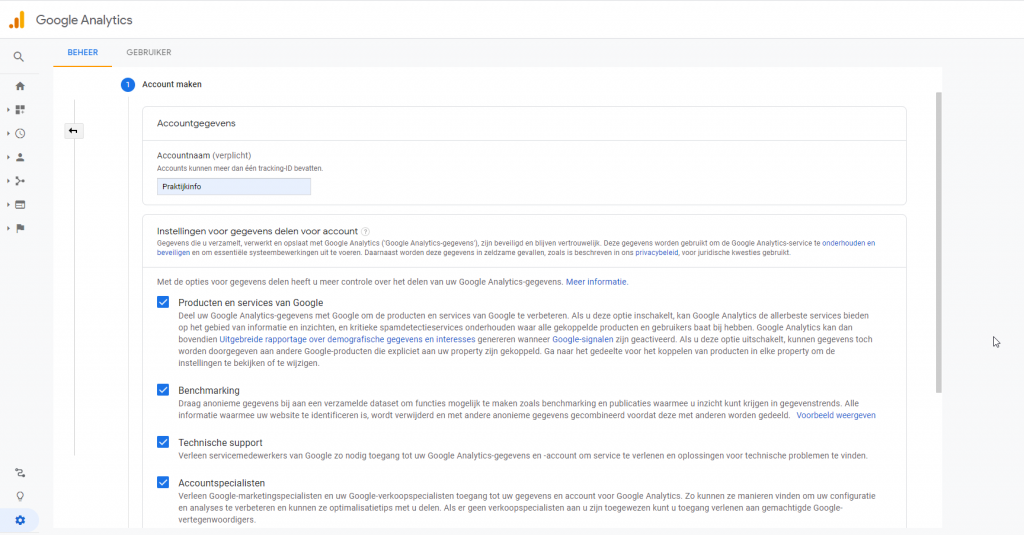
Task: Click the Accountnaam input field containing Praktijkinfo
Action: pos(234,187)
